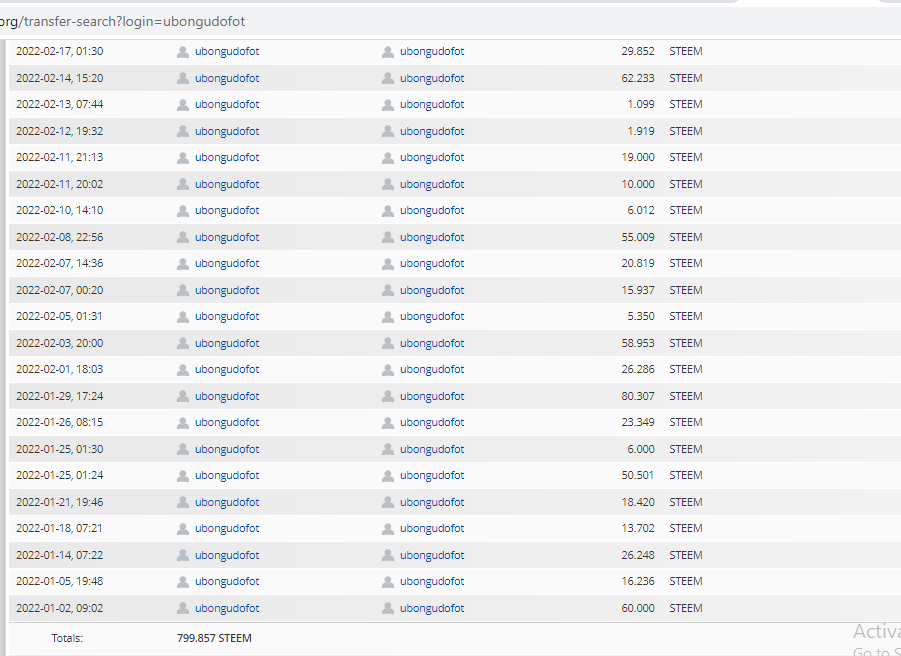The height and width of the screenshot is (656, 901).
Task: Click the recipient avatar icon in the 2022-02-05, 01:31 row
Action: tap(388, 317)
